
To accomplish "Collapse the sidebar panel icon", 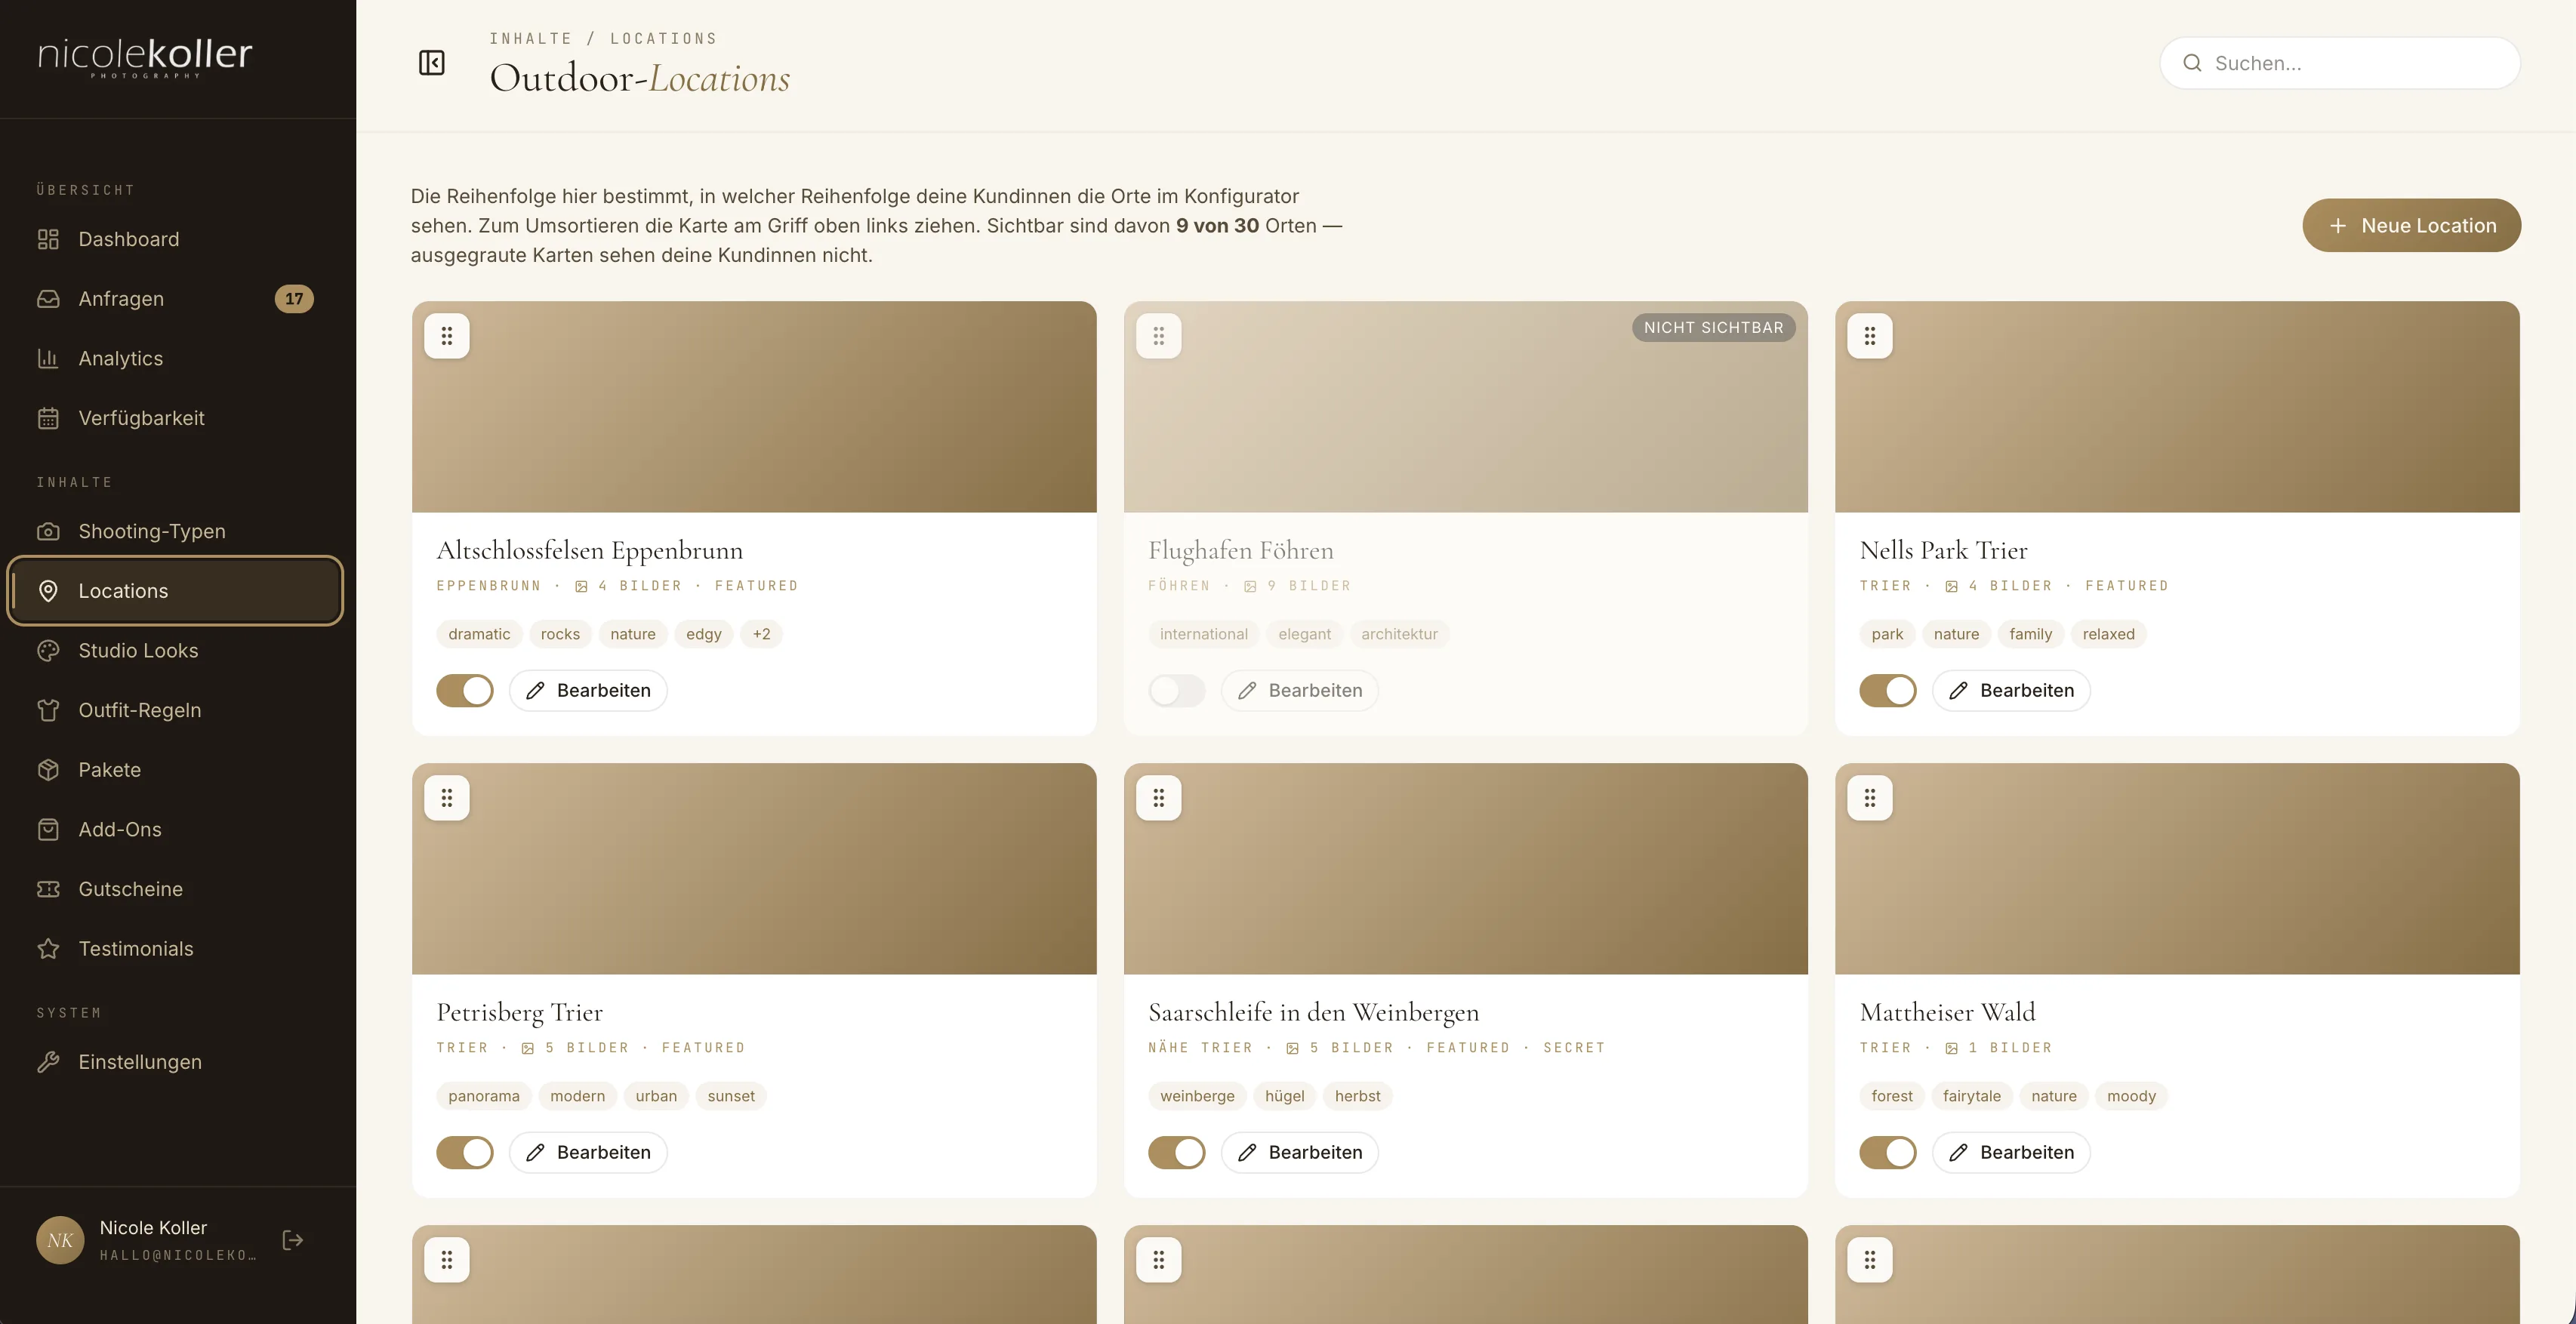I will [x=431, y=63].
